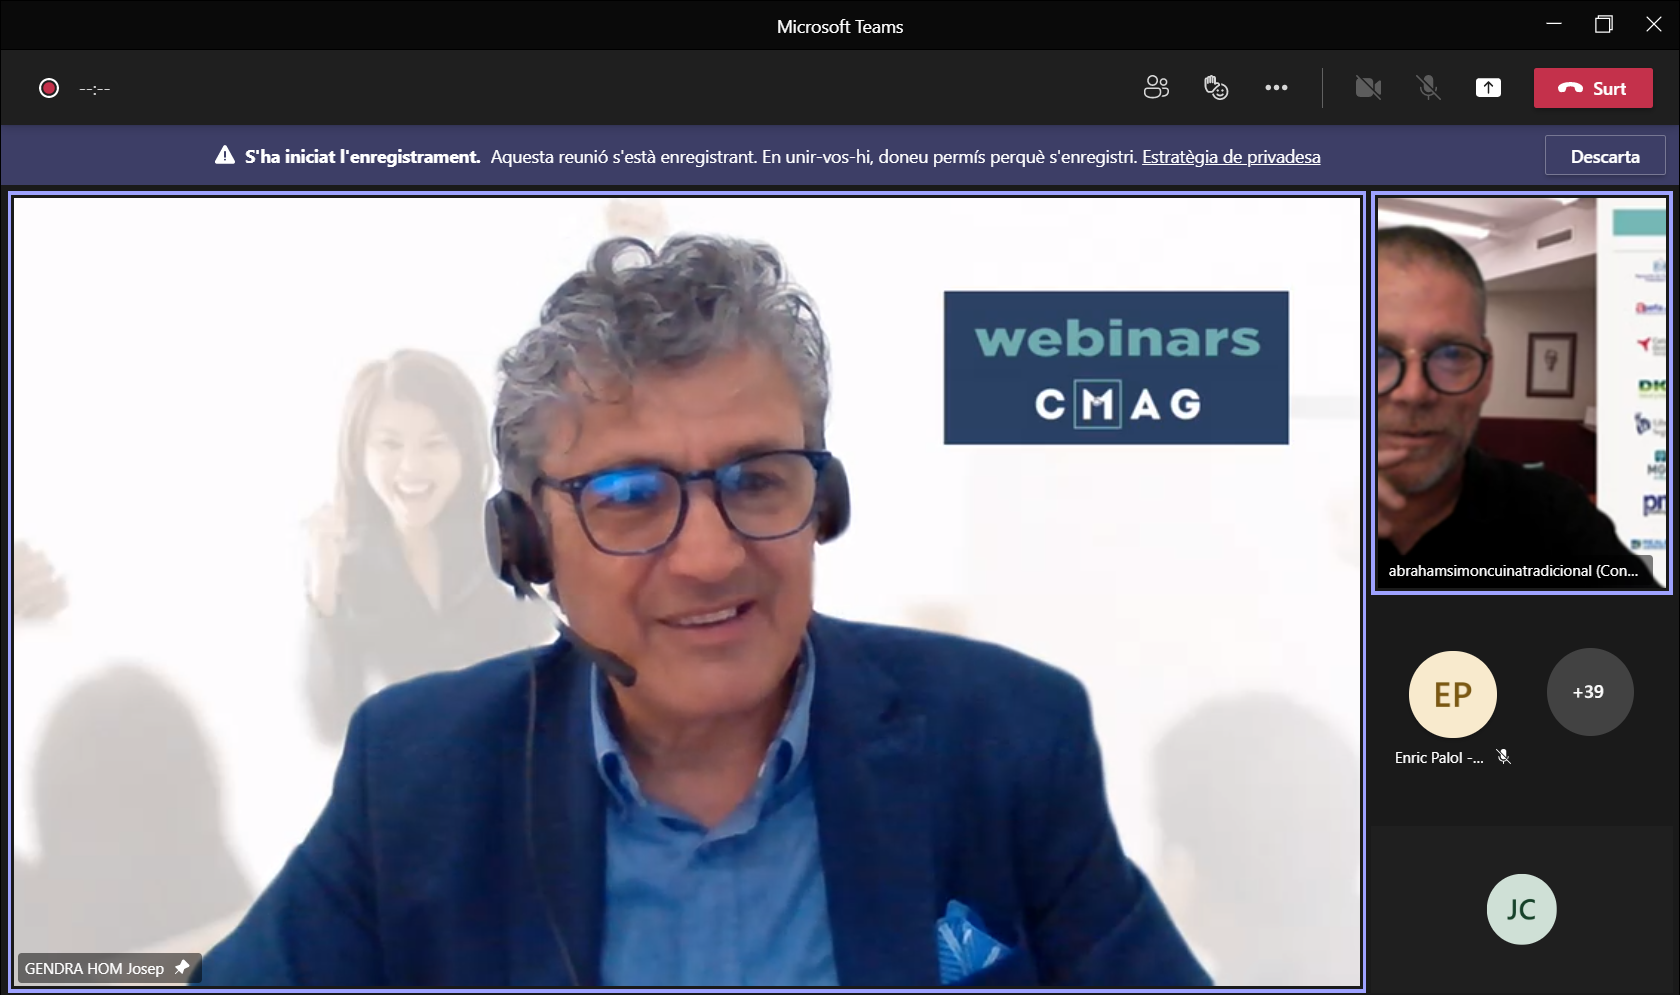Click the truncated abrahamsimoncuinatradicional name label
This screenshot has height=995, width=1680.
point(1512,571)
